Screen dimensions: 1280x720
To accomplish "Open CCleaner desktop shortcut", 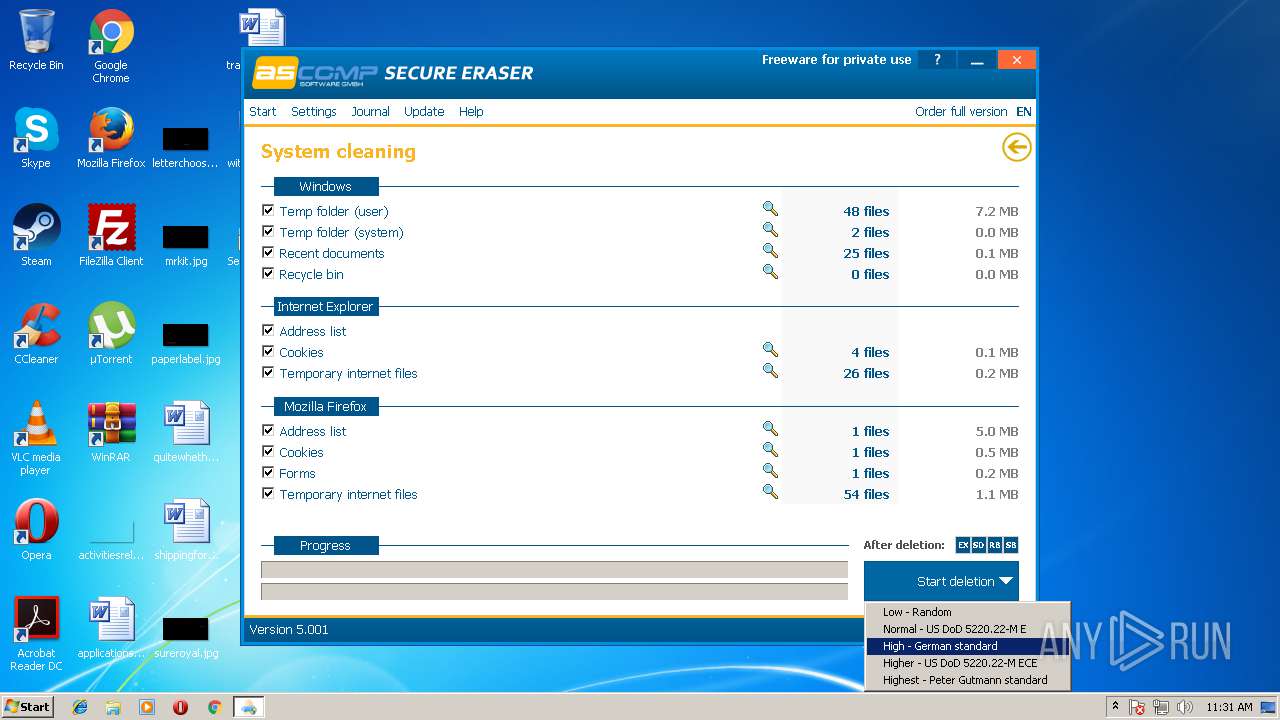I will tap(36, 334).
